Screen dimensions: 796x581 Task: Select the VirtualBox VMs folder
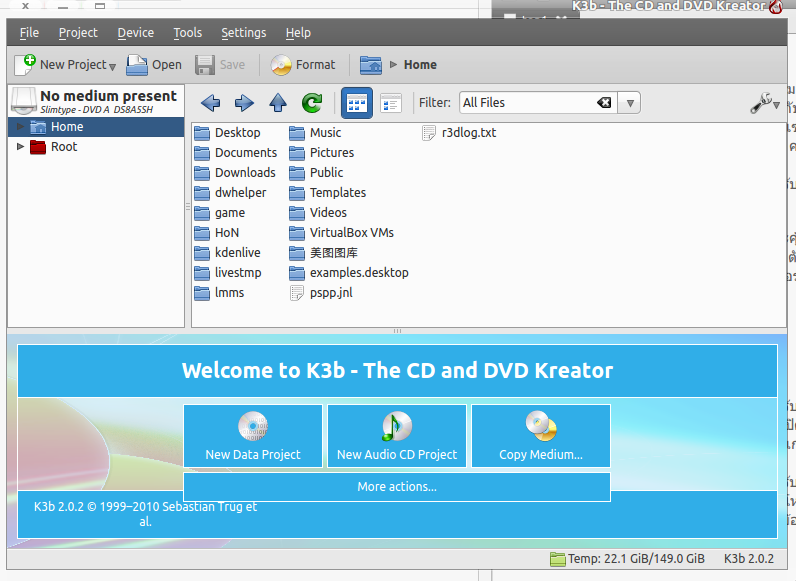pyautogui.click(x=342, y=233)
